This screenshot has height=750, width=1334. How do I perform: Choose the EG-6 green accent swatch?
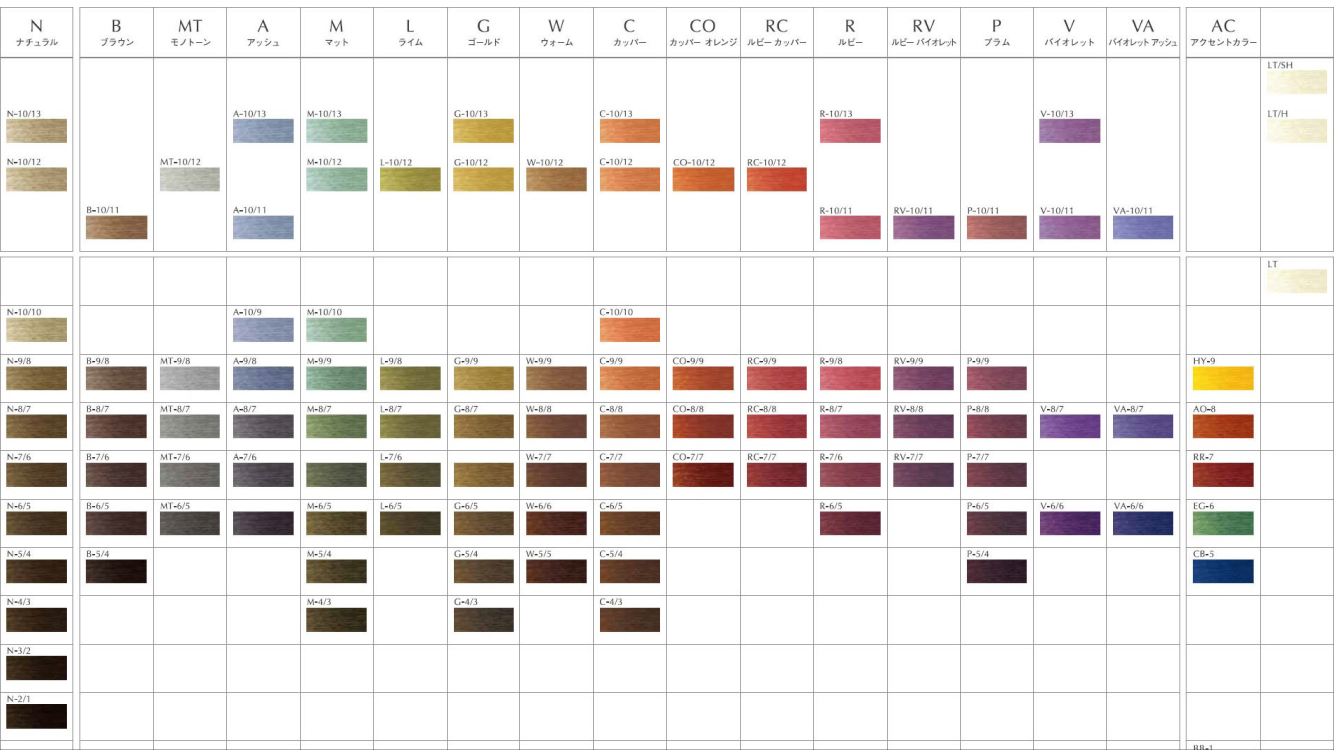1223,523
